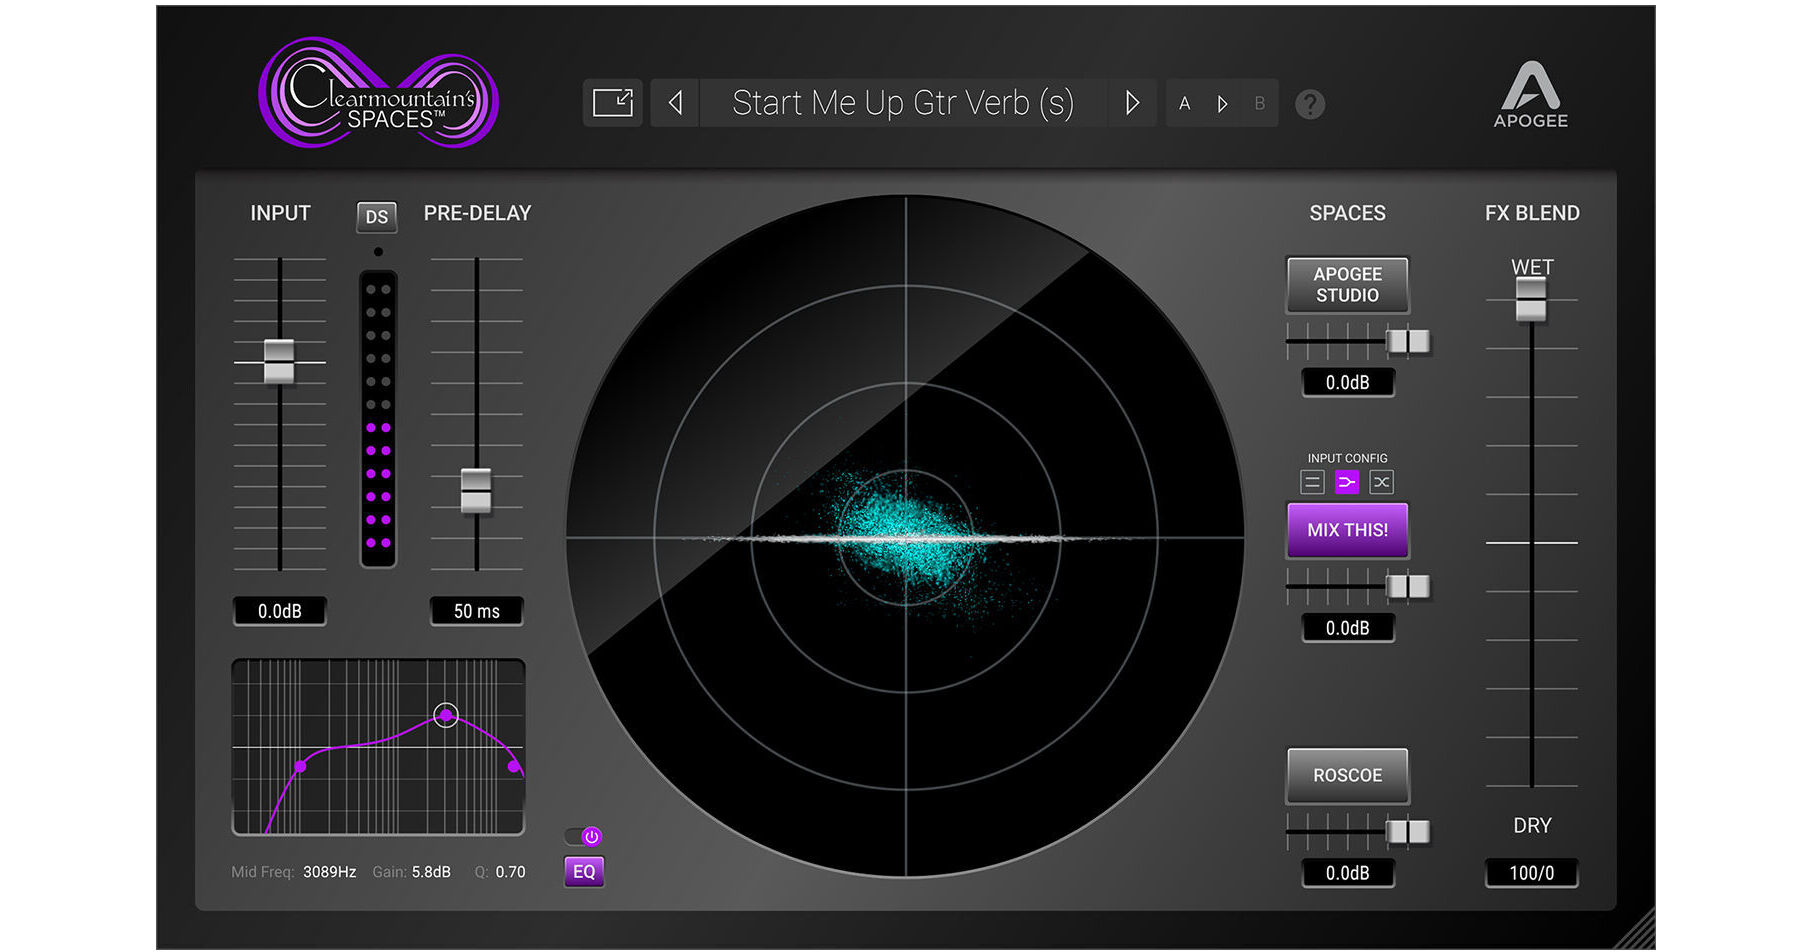Click the EQ low-cut node
This screenshot has height=952, width=1813.
300,767
